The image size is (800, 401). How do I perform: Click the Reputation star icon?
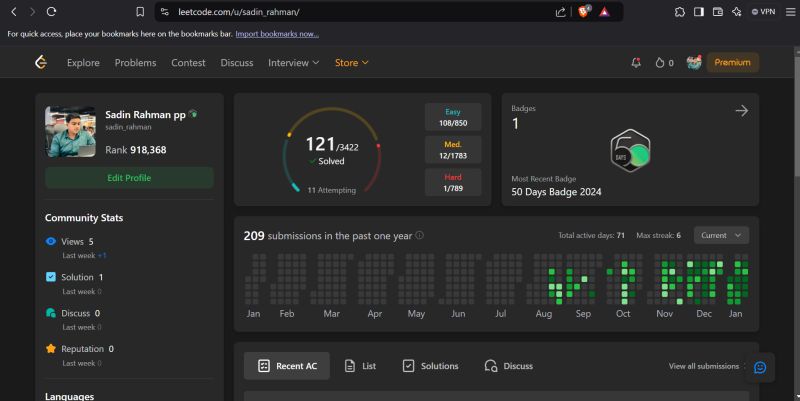coord(51,348)
